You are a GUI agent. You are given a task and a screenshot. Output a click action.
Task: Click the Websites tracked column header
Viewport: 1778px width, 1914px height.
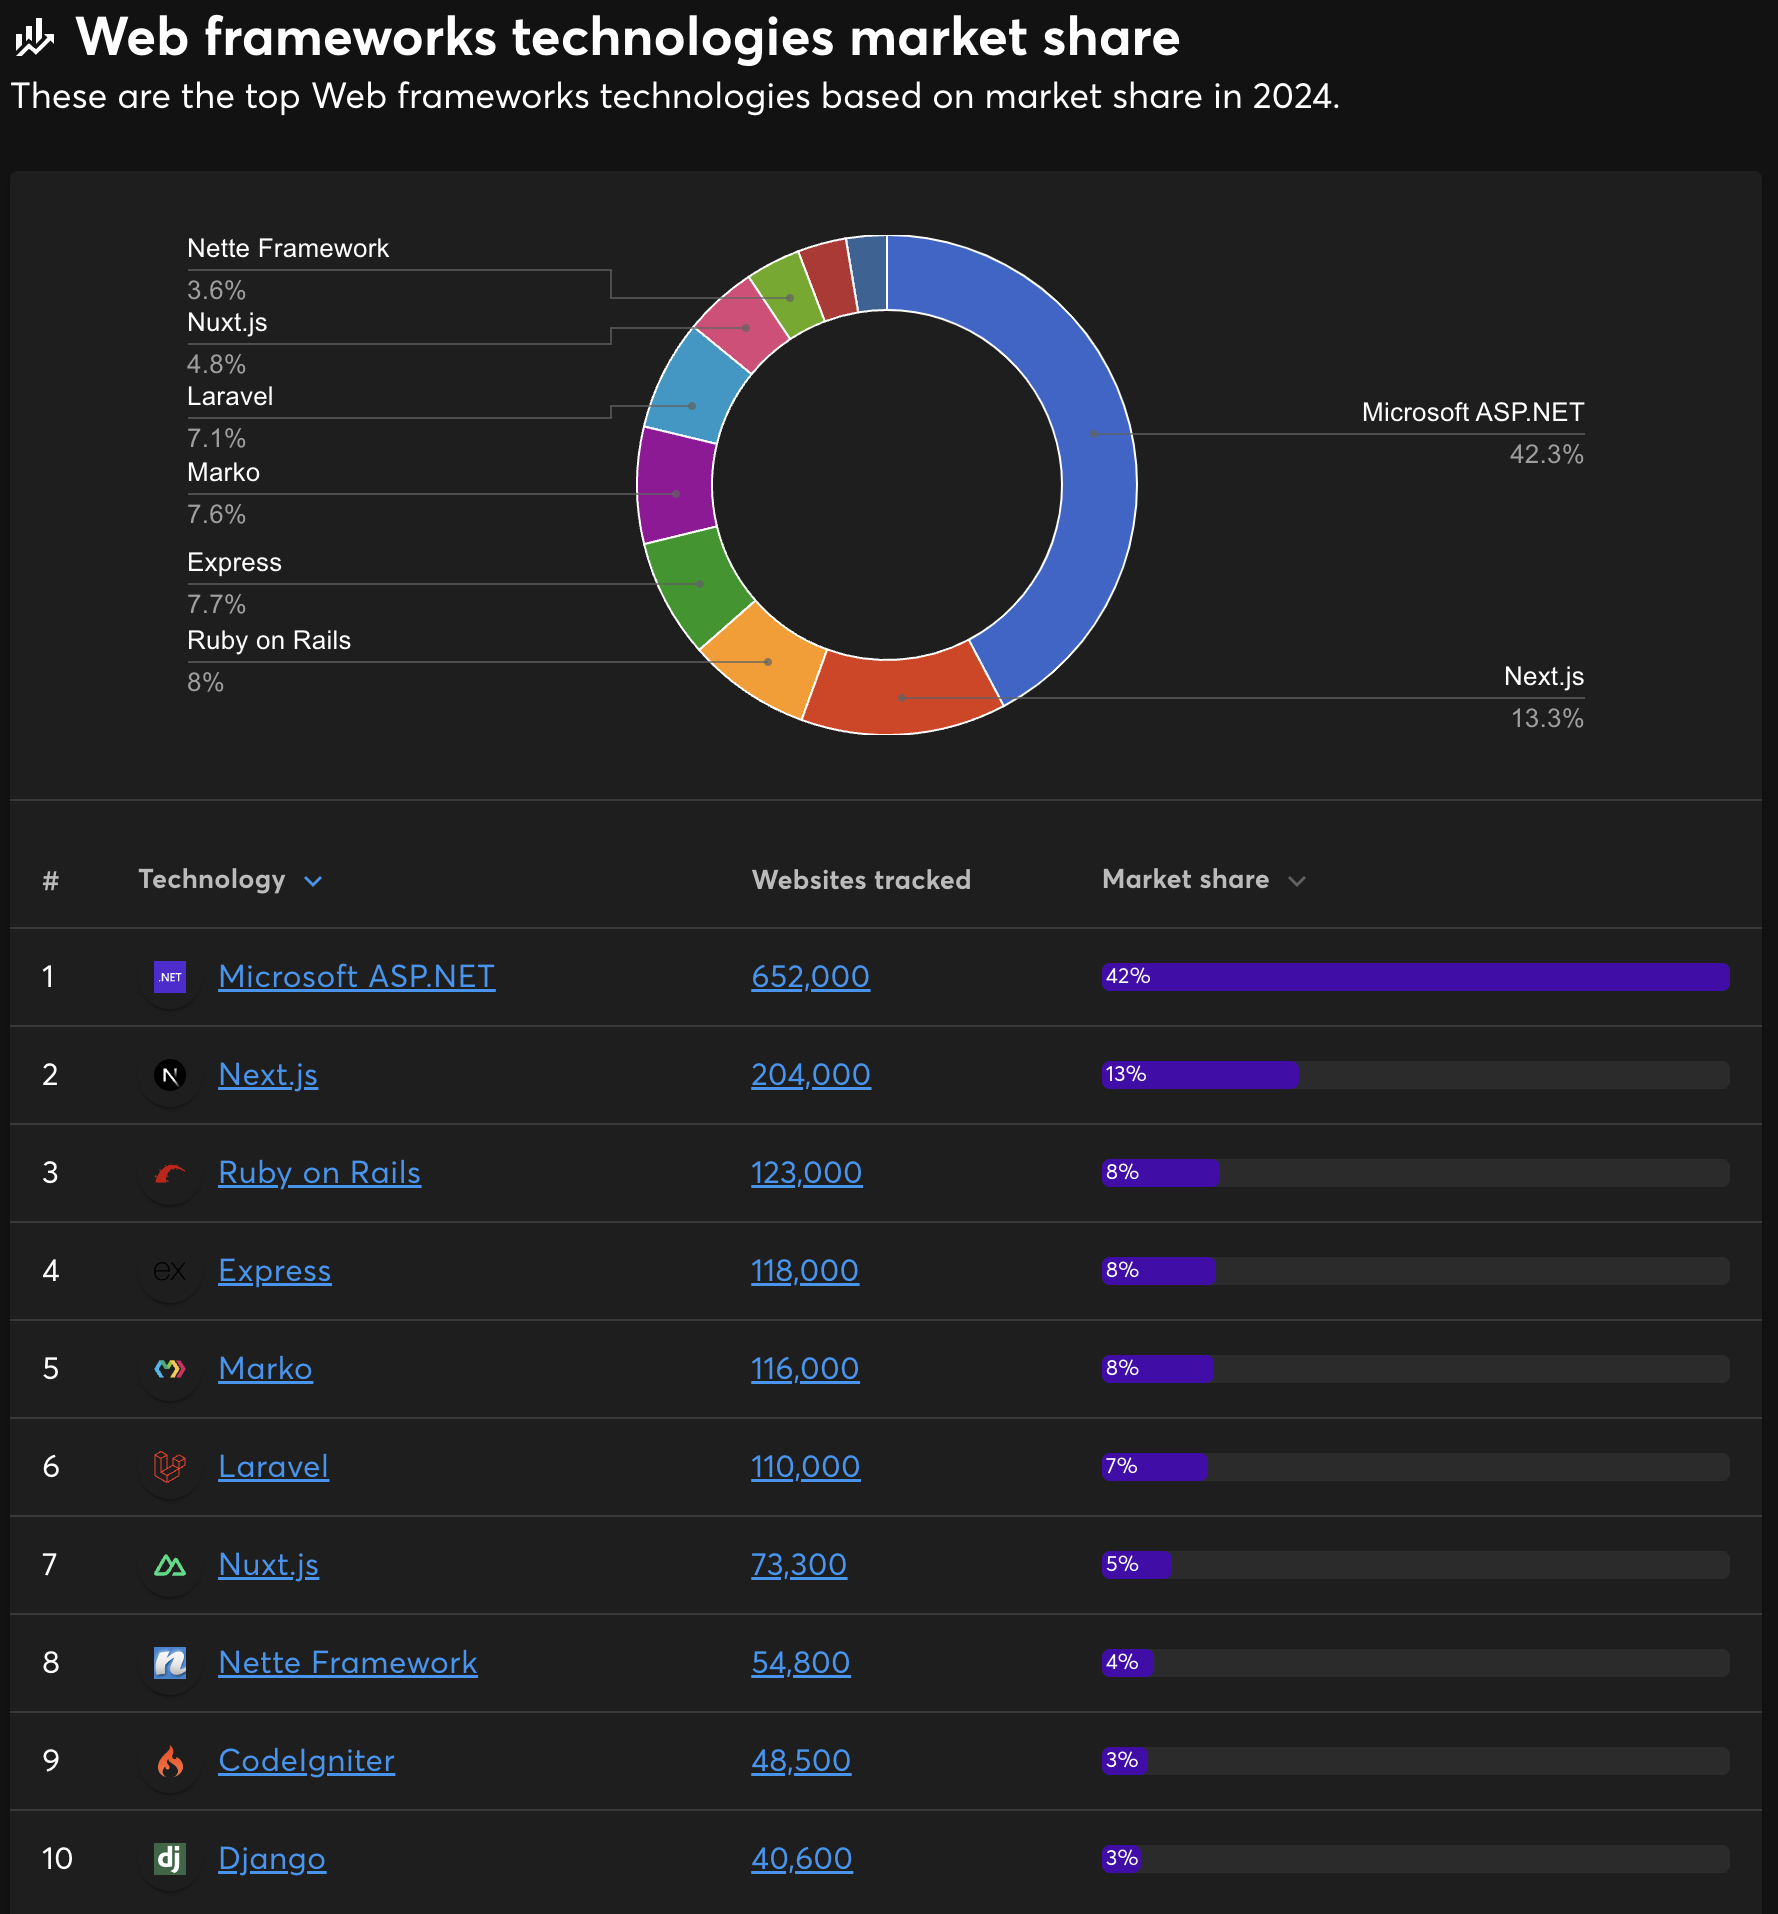click(861, 880)
